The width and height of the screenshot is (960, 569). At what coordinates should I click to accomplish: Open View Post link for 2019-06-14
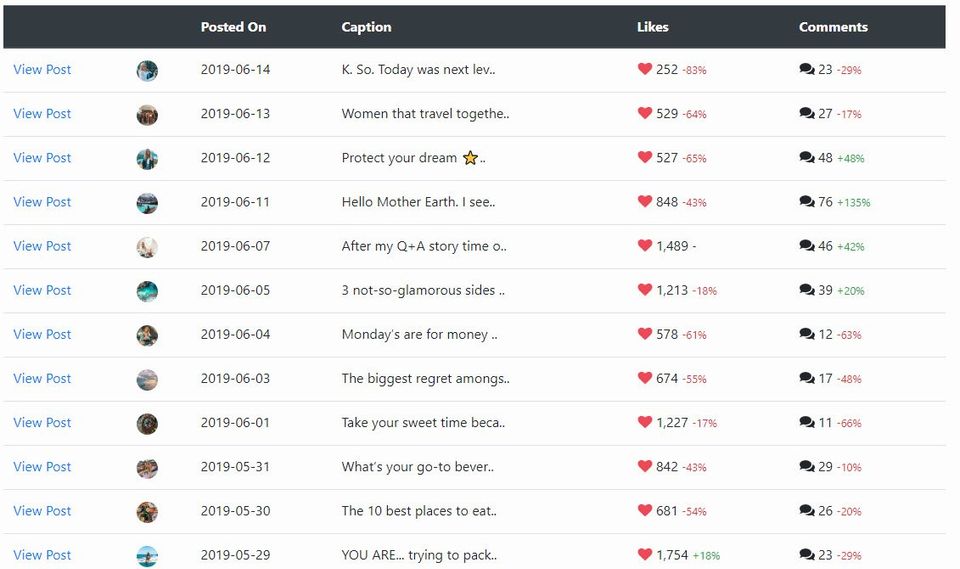point(42,69)
